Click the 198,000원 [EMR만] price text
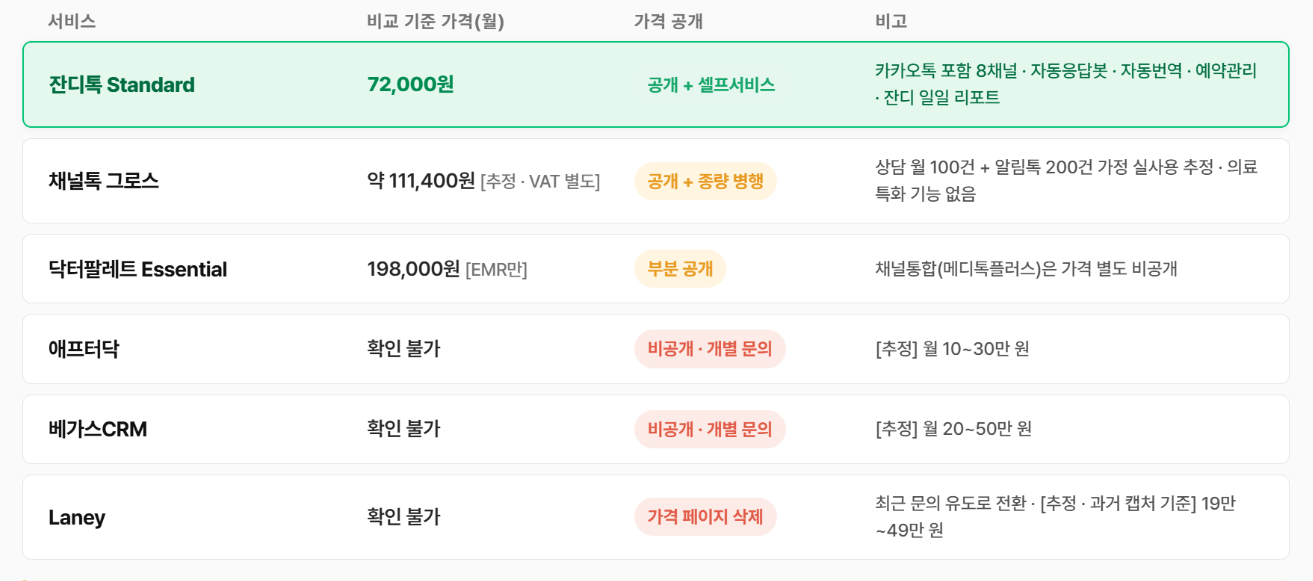The height and width of the screenshot is (581, 1313). (x=447, y=269)
